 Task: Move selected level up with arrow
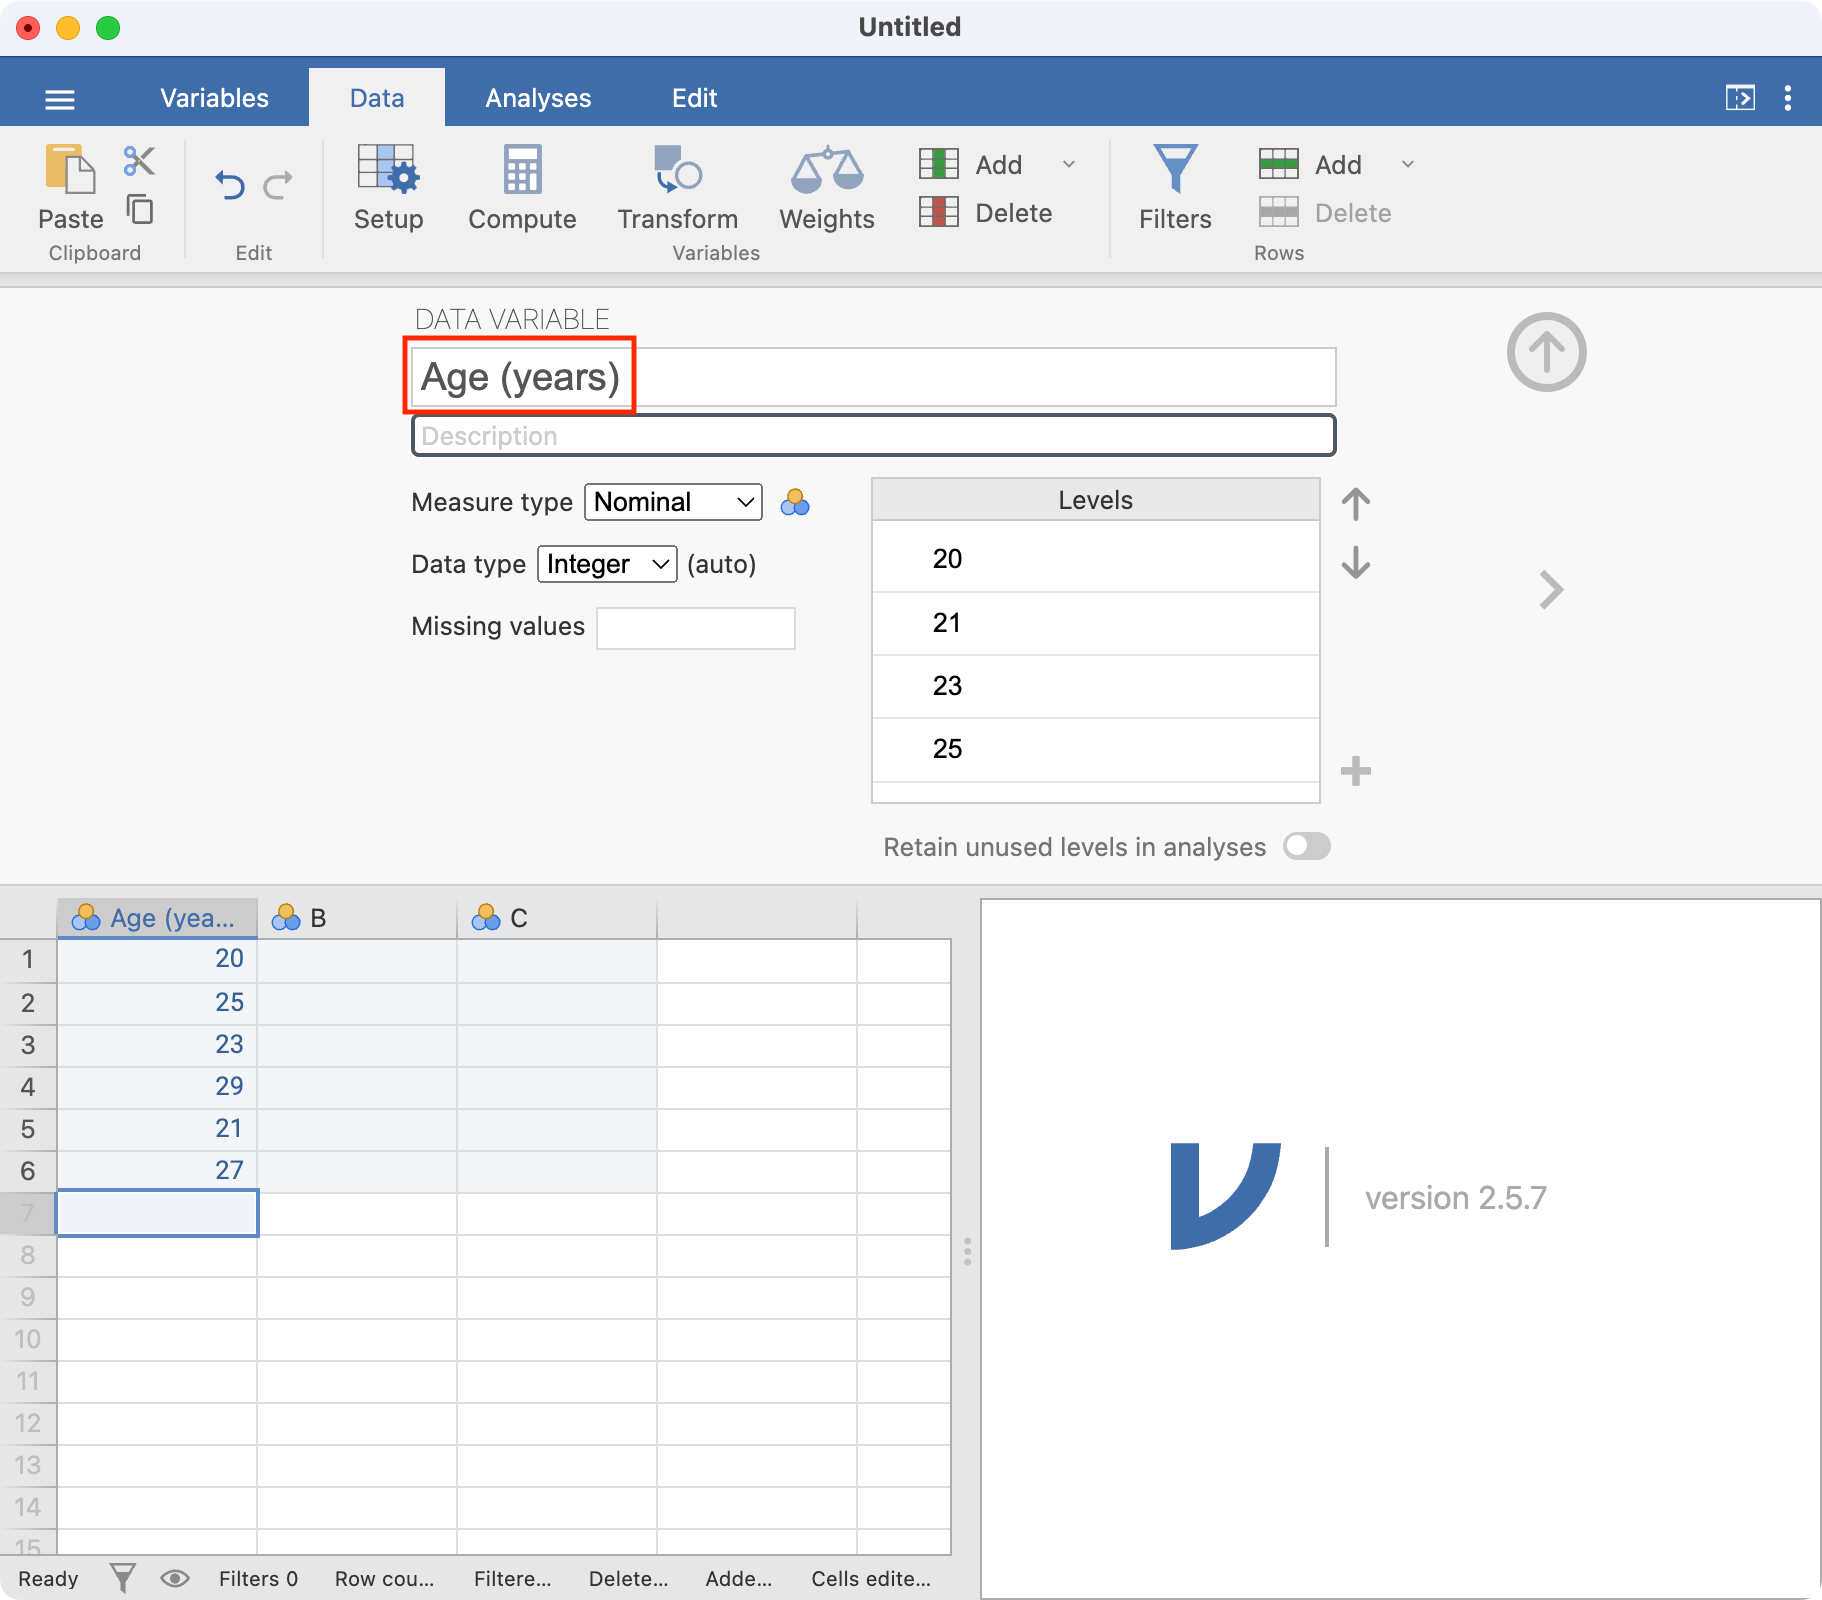(1356, 504)
